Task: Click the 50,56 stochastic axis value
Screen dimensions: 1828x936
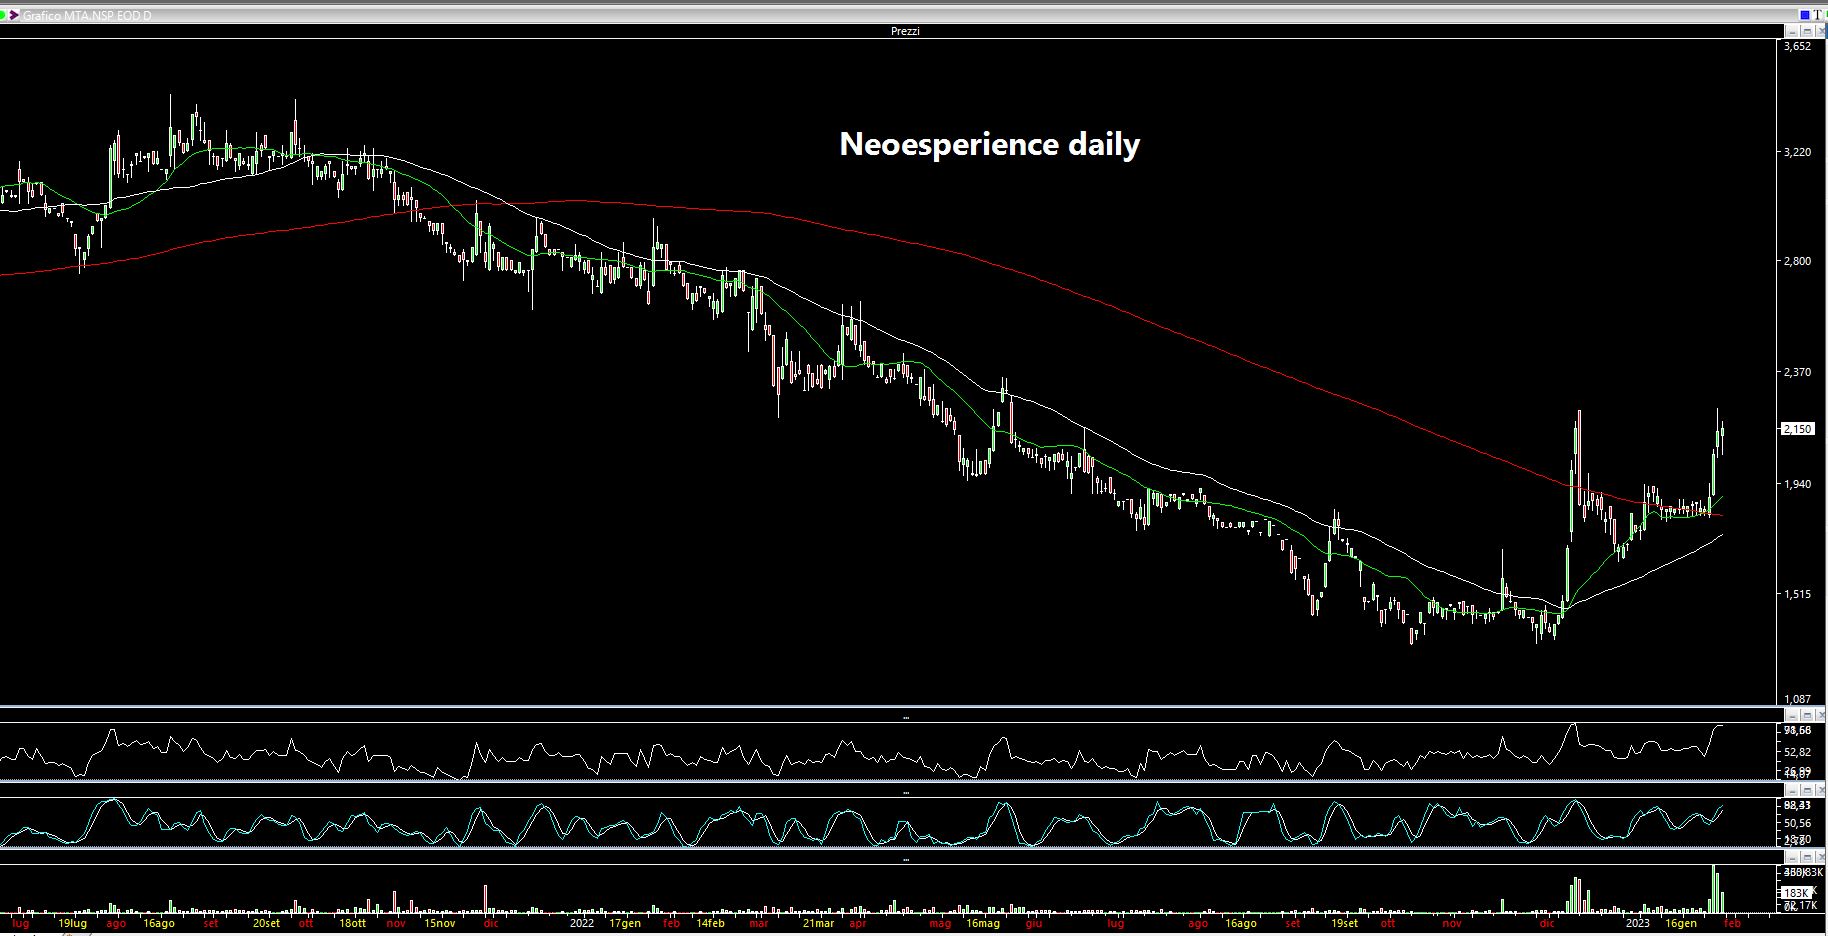Action: pos(1797,823)
